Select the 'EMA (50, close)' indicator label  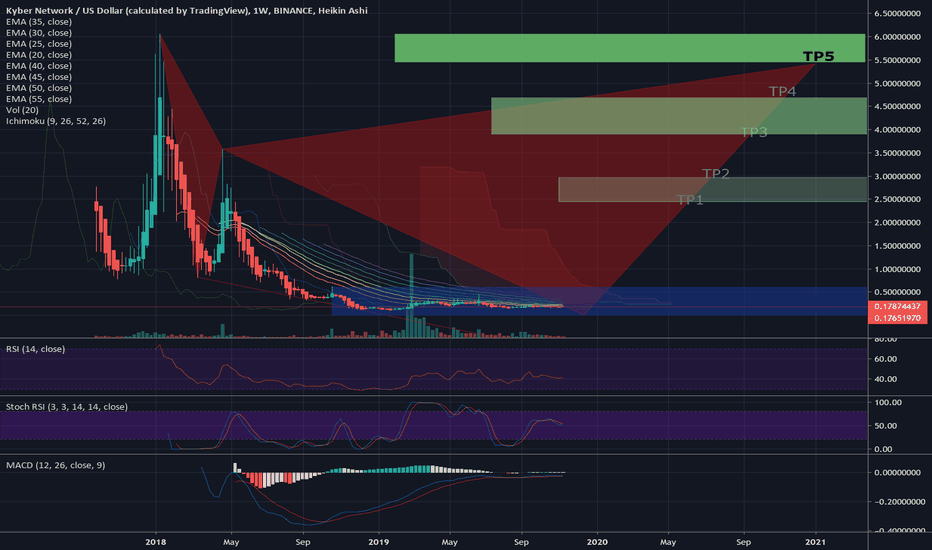(39, 88)
